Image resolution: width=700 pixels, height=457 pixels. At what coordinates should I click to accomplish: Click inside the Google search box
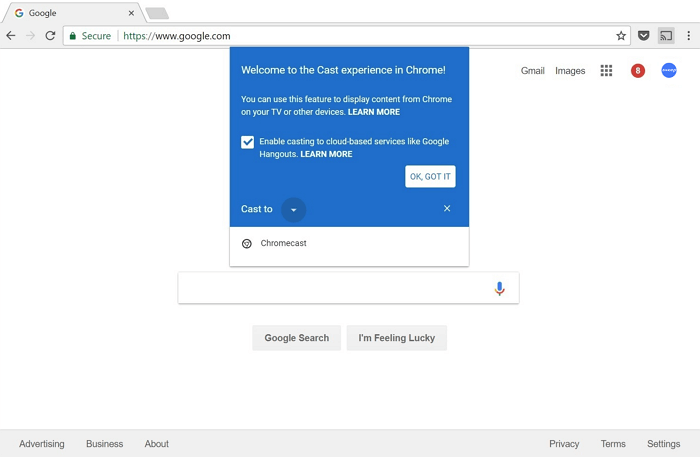(330, 288)
